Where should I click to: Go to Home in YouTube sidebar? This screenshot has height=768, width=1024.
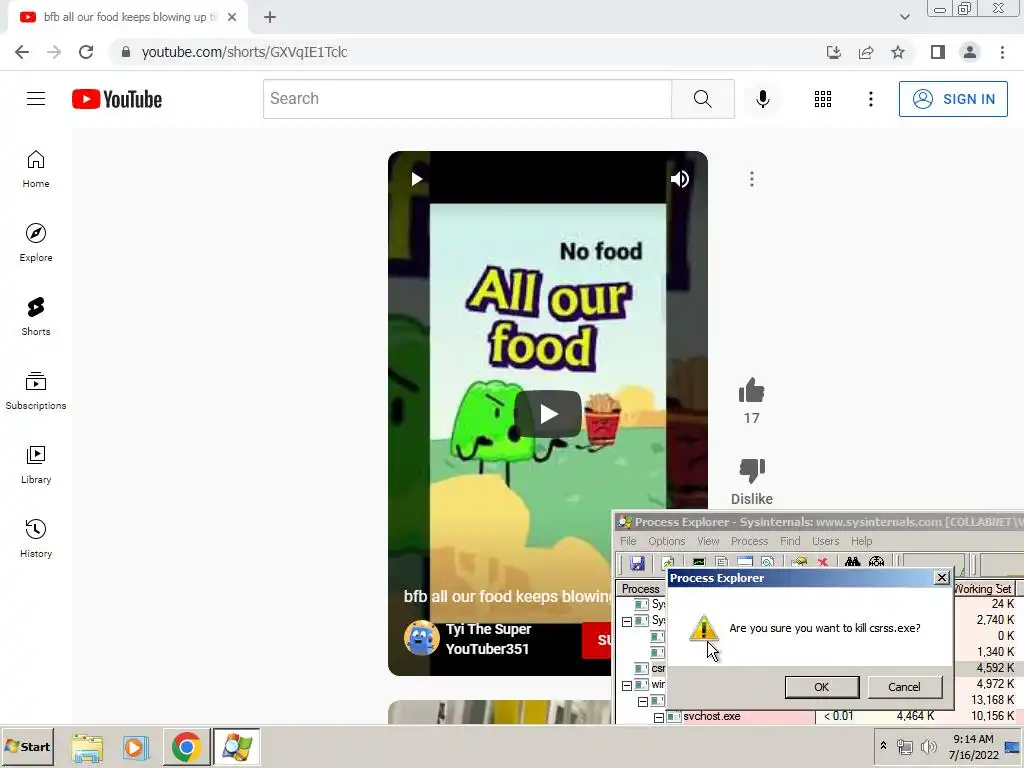[x=36, y=169]
